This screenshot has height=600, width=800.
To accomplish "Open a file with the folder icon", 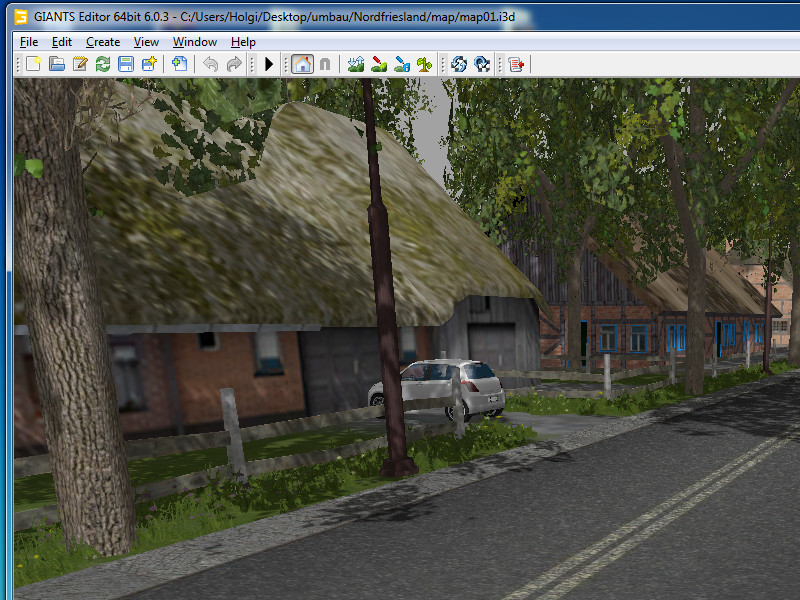I will (57, 64).
